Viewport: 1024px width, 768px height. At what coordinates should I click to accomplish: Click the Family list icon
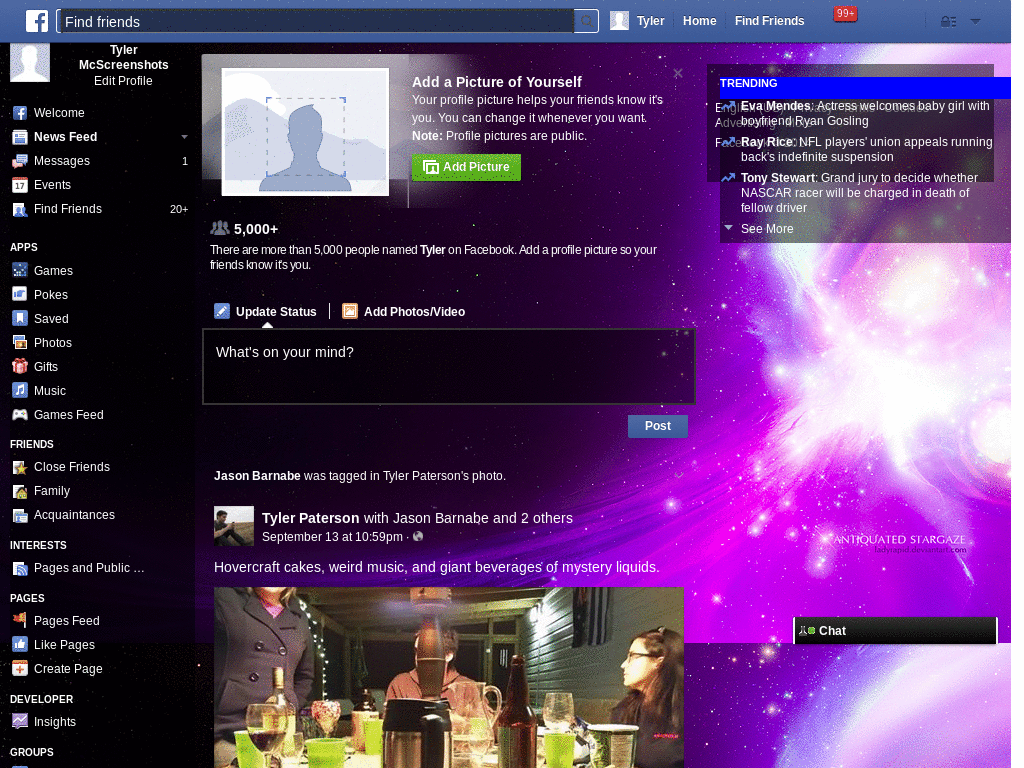click(x=20, y=491)
